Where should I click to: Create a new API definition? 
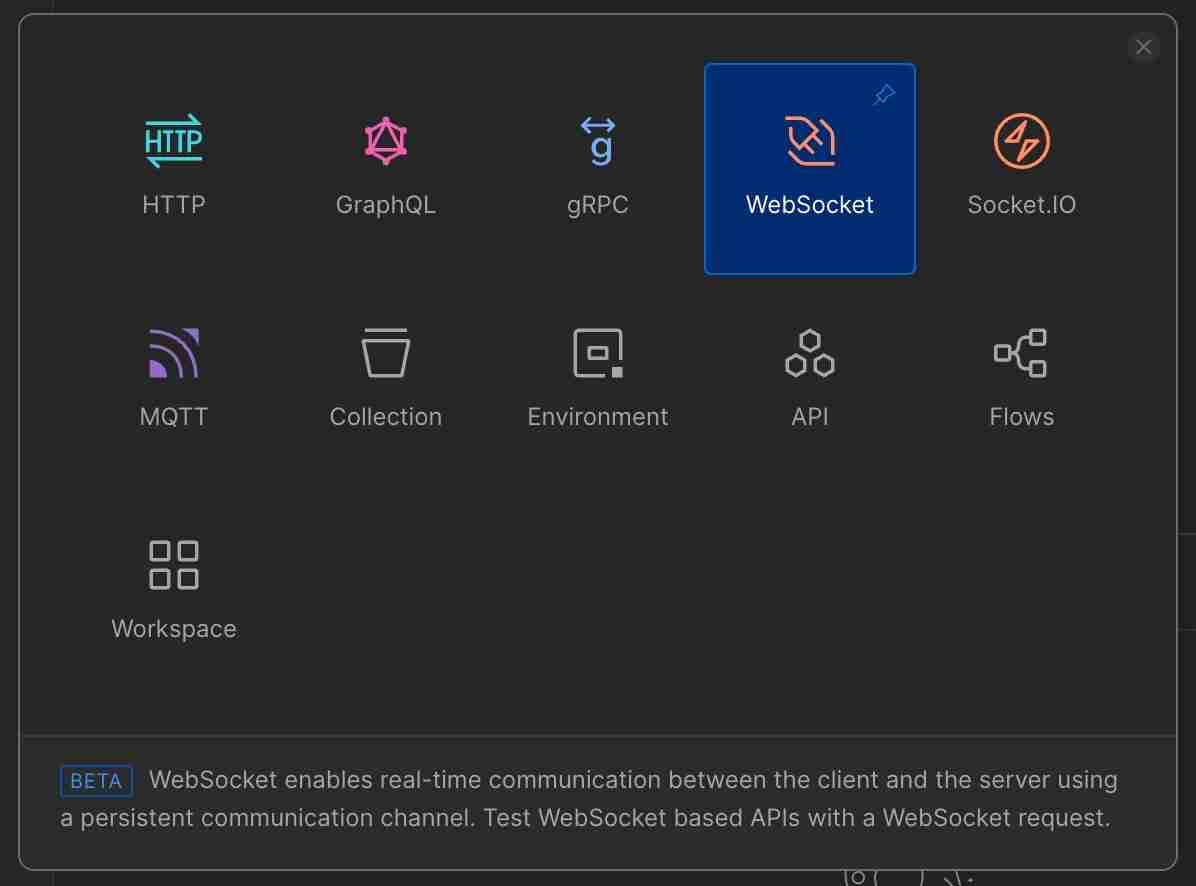coord(810,377)
